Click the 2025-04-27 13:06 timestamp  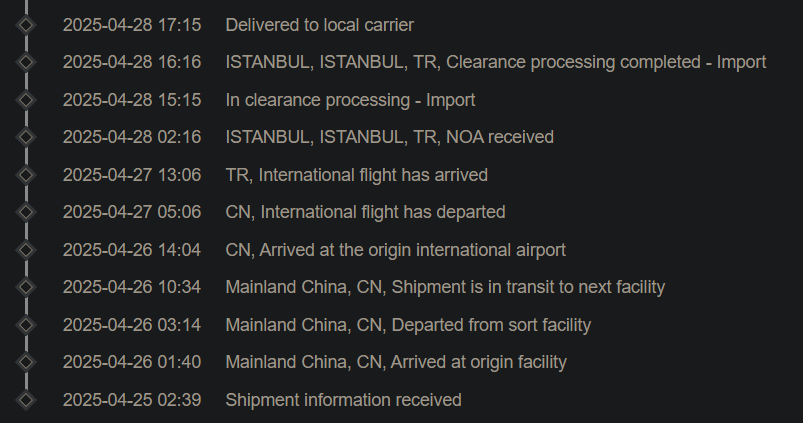click(x=131, y=175)
